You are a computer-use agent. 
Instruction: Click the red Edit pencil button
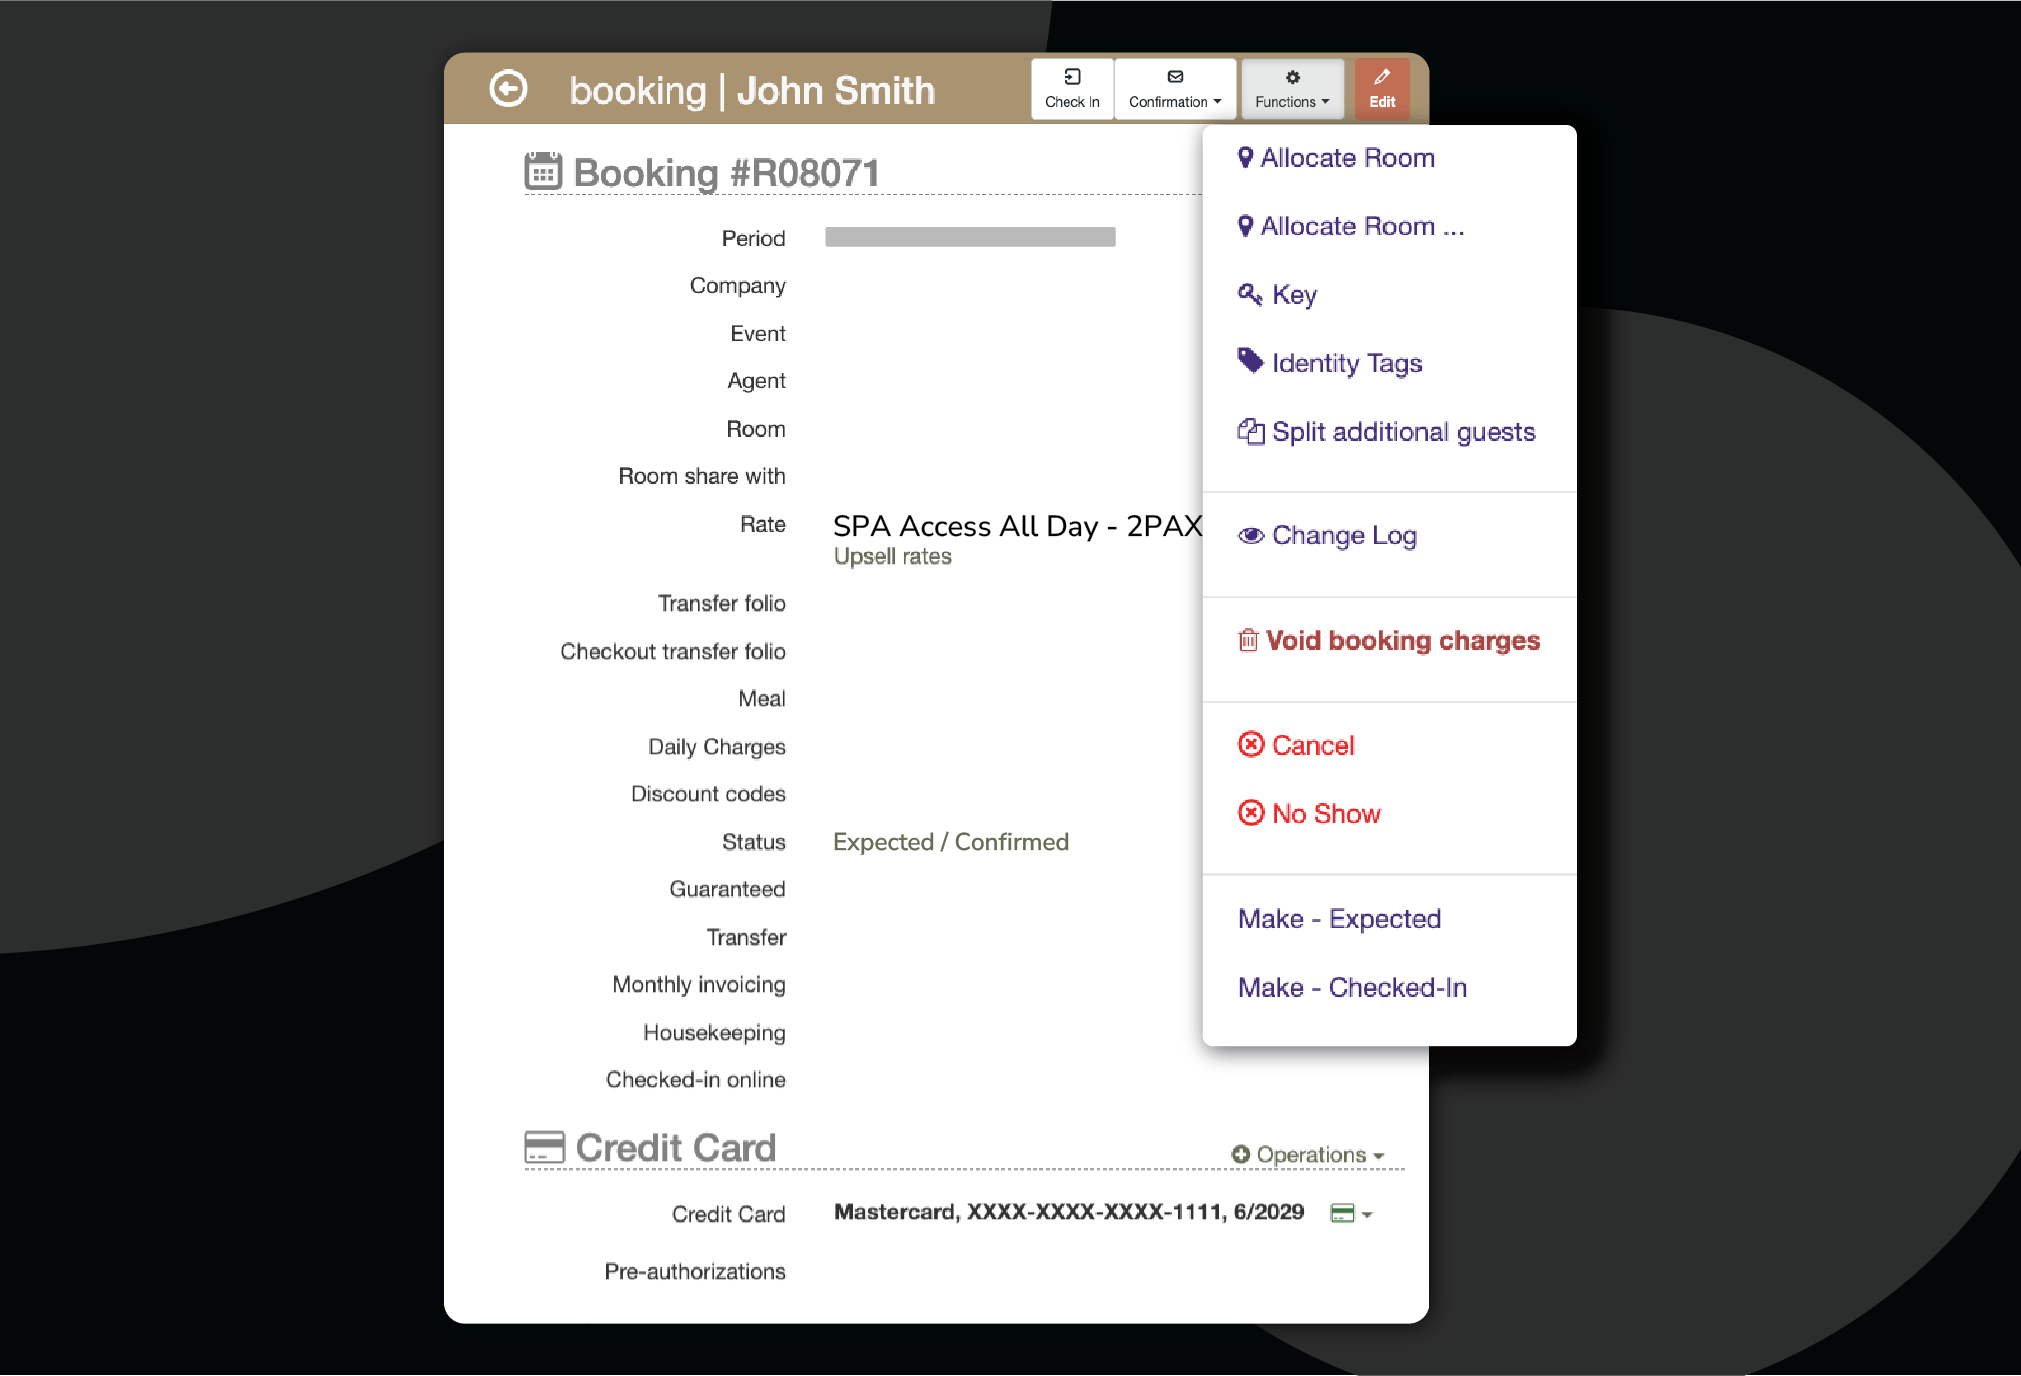[1382, 89]
